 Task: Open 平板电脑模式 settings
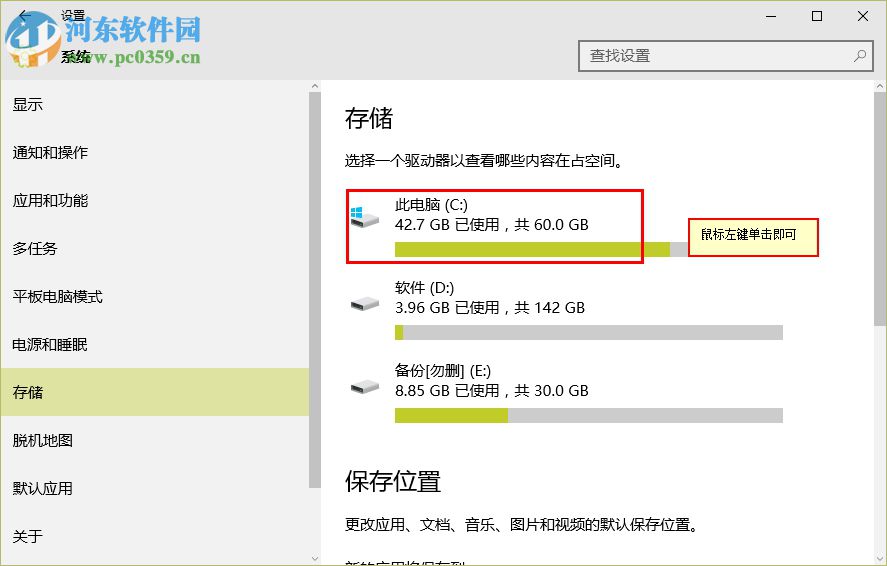click(x=155, y=296)
